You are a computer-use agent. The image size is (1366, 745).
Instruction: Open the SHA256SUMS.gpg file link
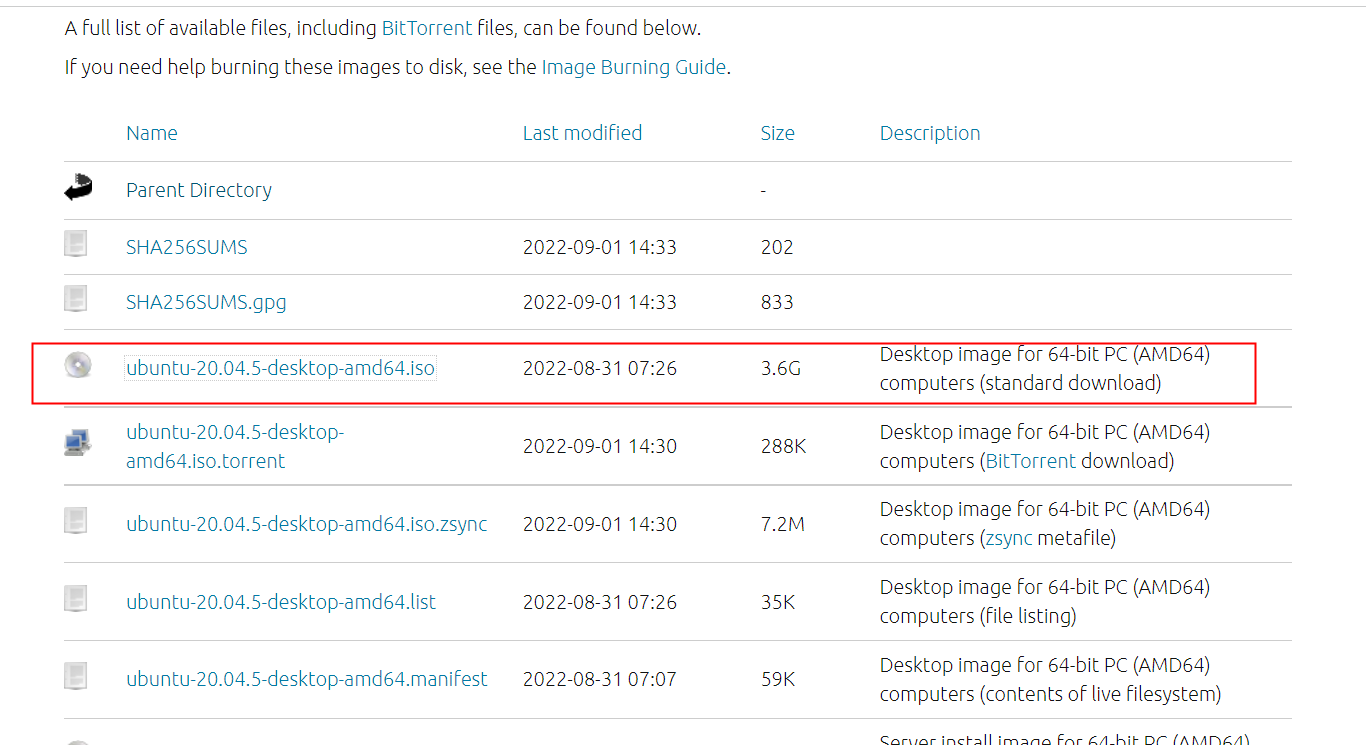point(206,302)
